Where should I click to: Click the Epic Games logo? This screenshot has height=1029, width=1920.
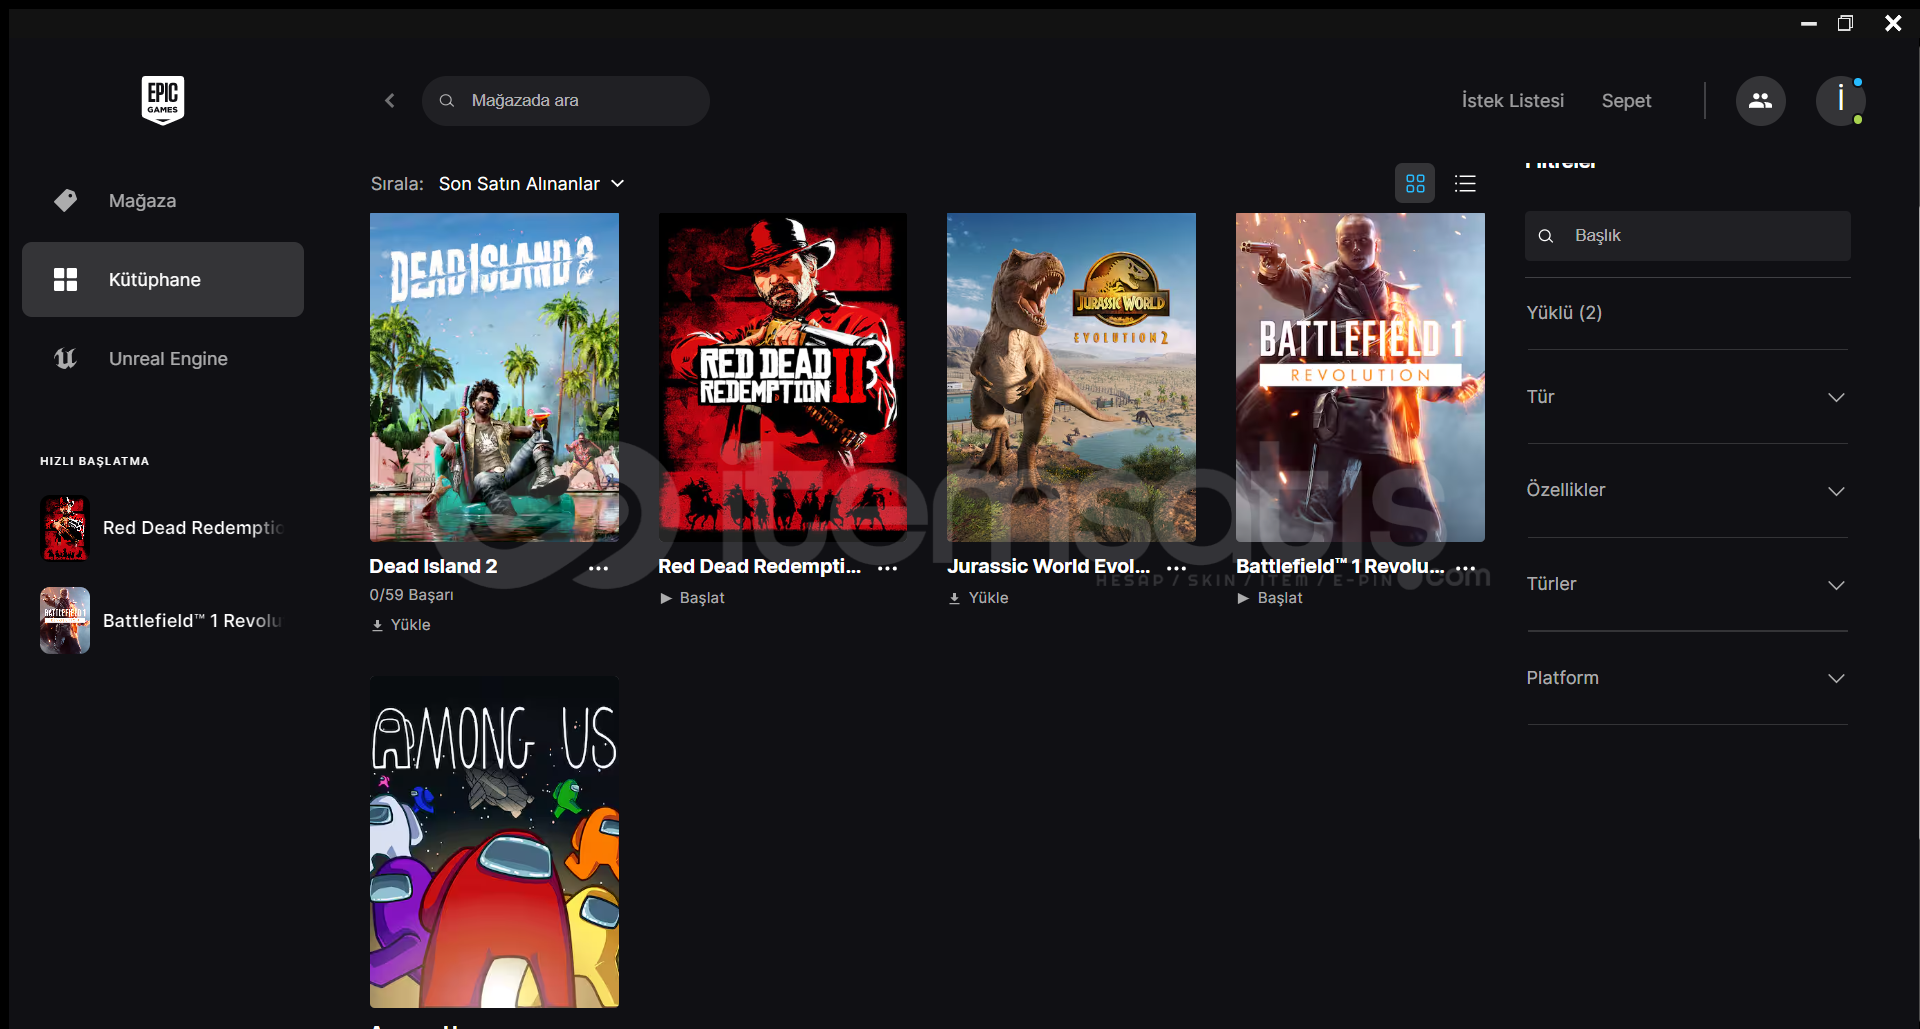coord(162,100)
